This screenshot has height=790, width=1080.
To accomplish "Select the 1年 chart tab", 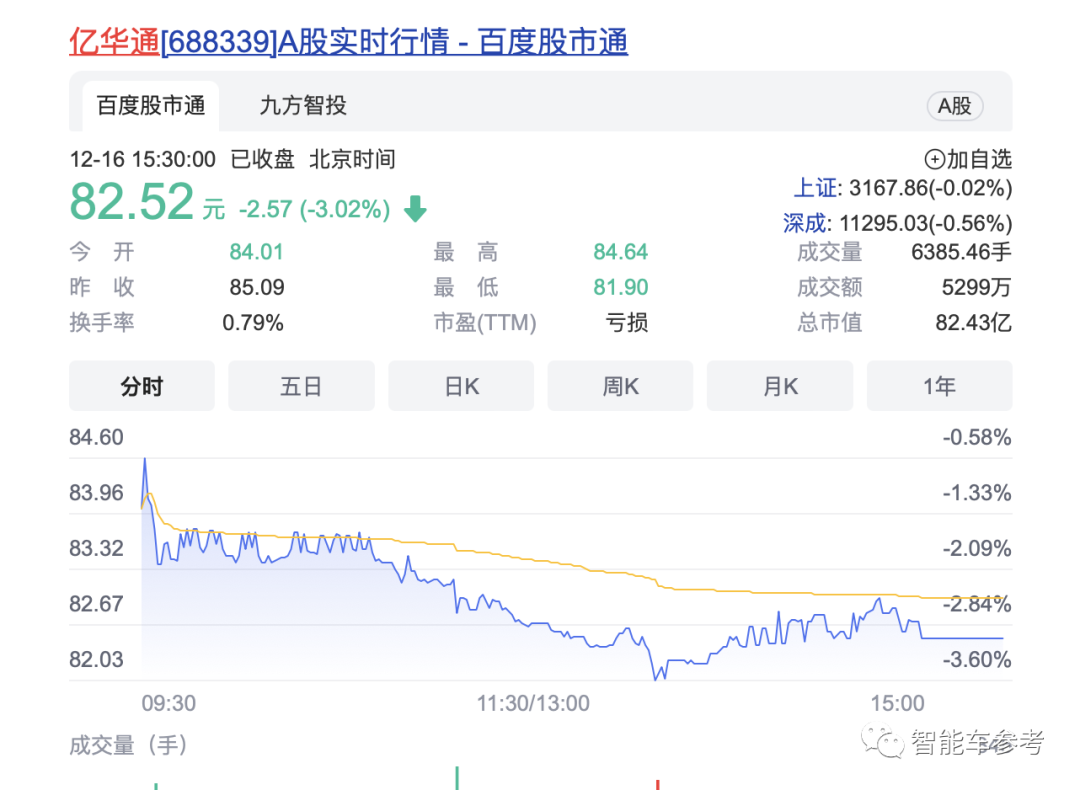I will [x=939, y=386].
